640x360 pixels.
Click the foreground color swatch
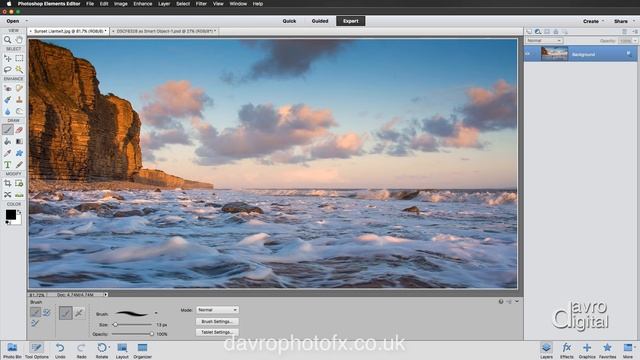[x=11, y=215]
